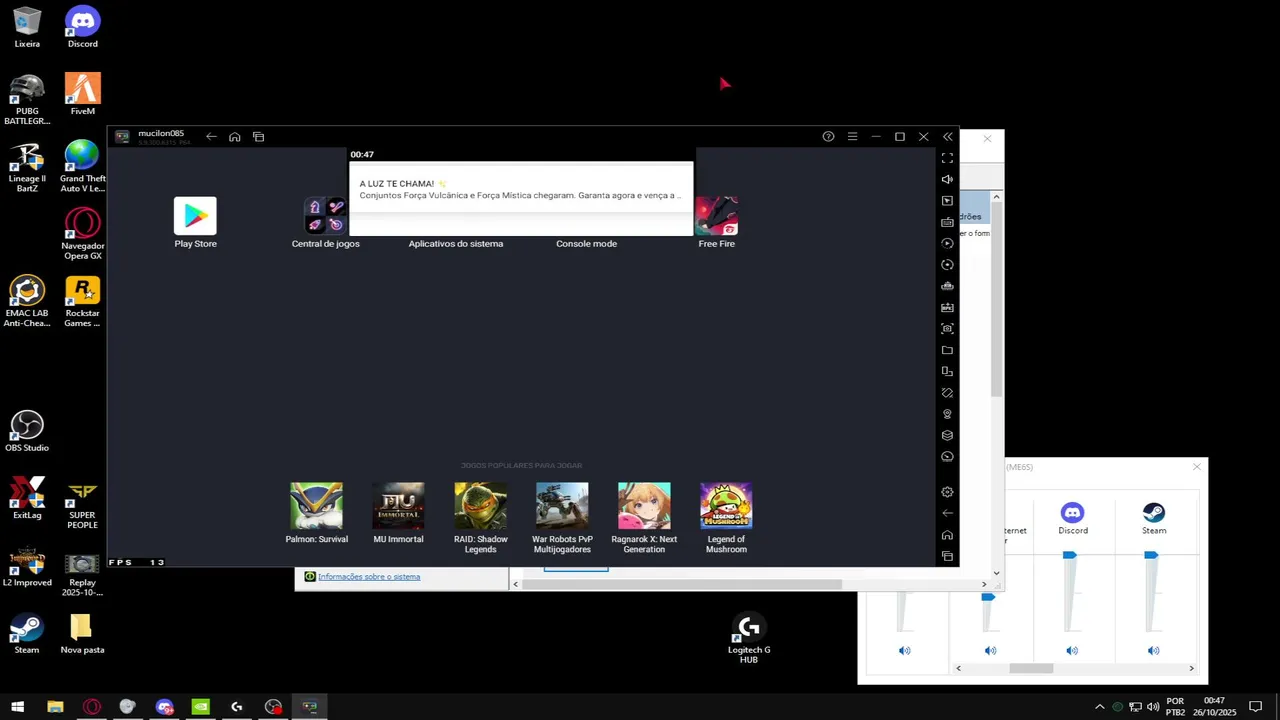Mute Steam in volume mixer

1153,650
